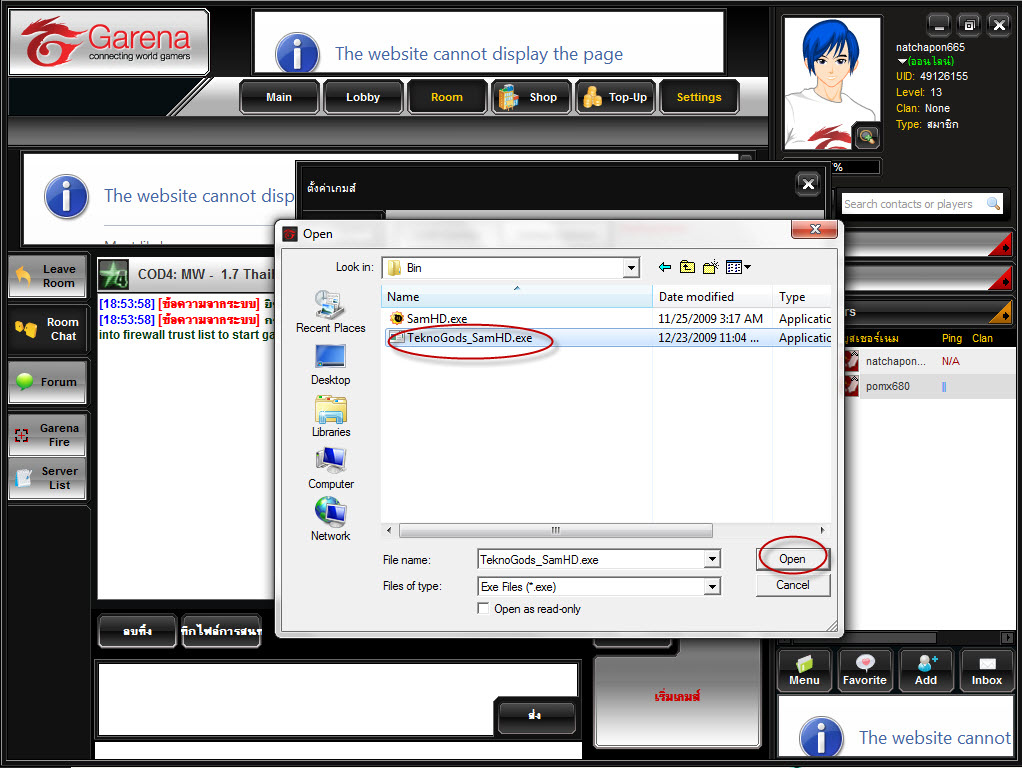This screenshot has height=768, width=1022.
Task: Expand the File name dropdown arrow
Action: 712,559
